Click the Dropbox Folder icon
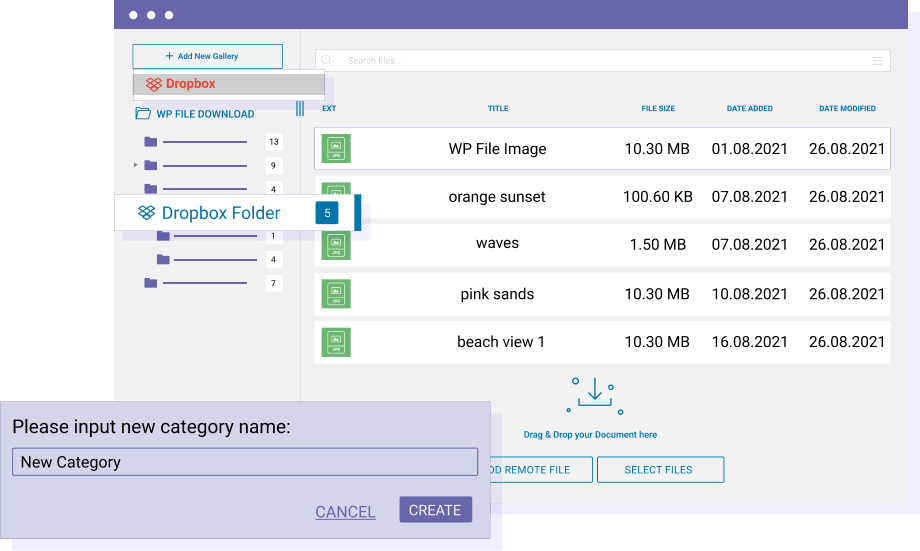The image size is (920, 551). click(147, 213)
